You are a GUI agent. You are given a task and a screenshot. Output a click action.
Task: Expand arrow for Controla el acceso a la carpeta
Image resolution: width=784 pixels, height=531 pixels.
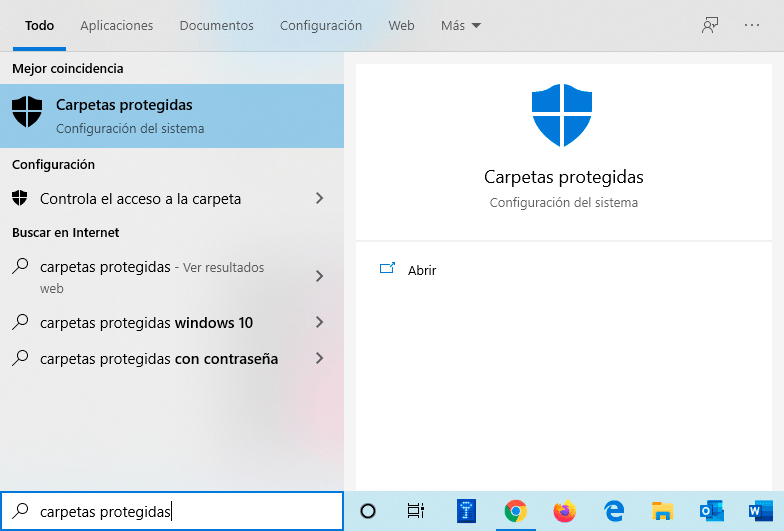click(320, 198)
